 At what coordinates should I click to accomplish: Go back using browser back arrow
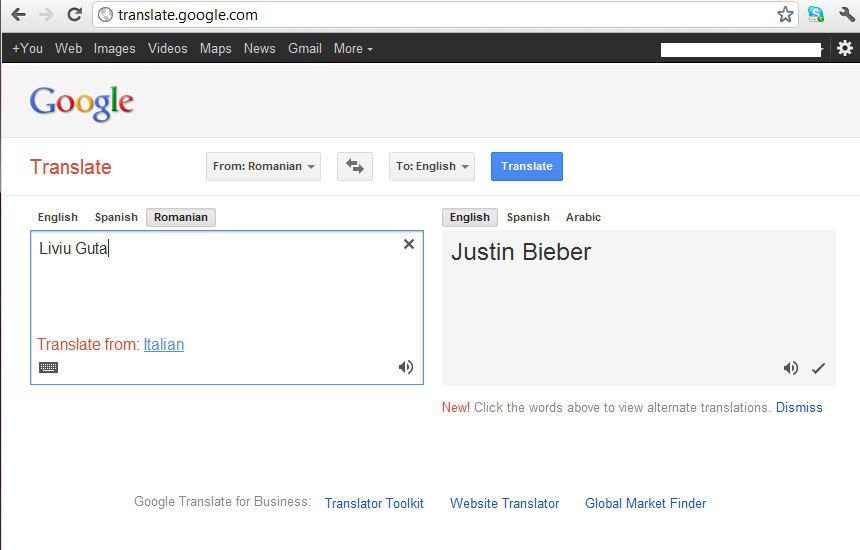18,15
